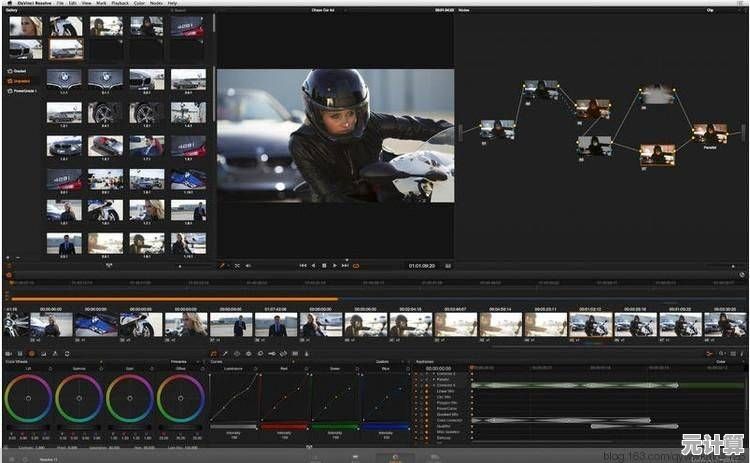Select the highlighted orange album in Gallery sidebar
This screenshot has width=750, height=463.
point(20,81)
